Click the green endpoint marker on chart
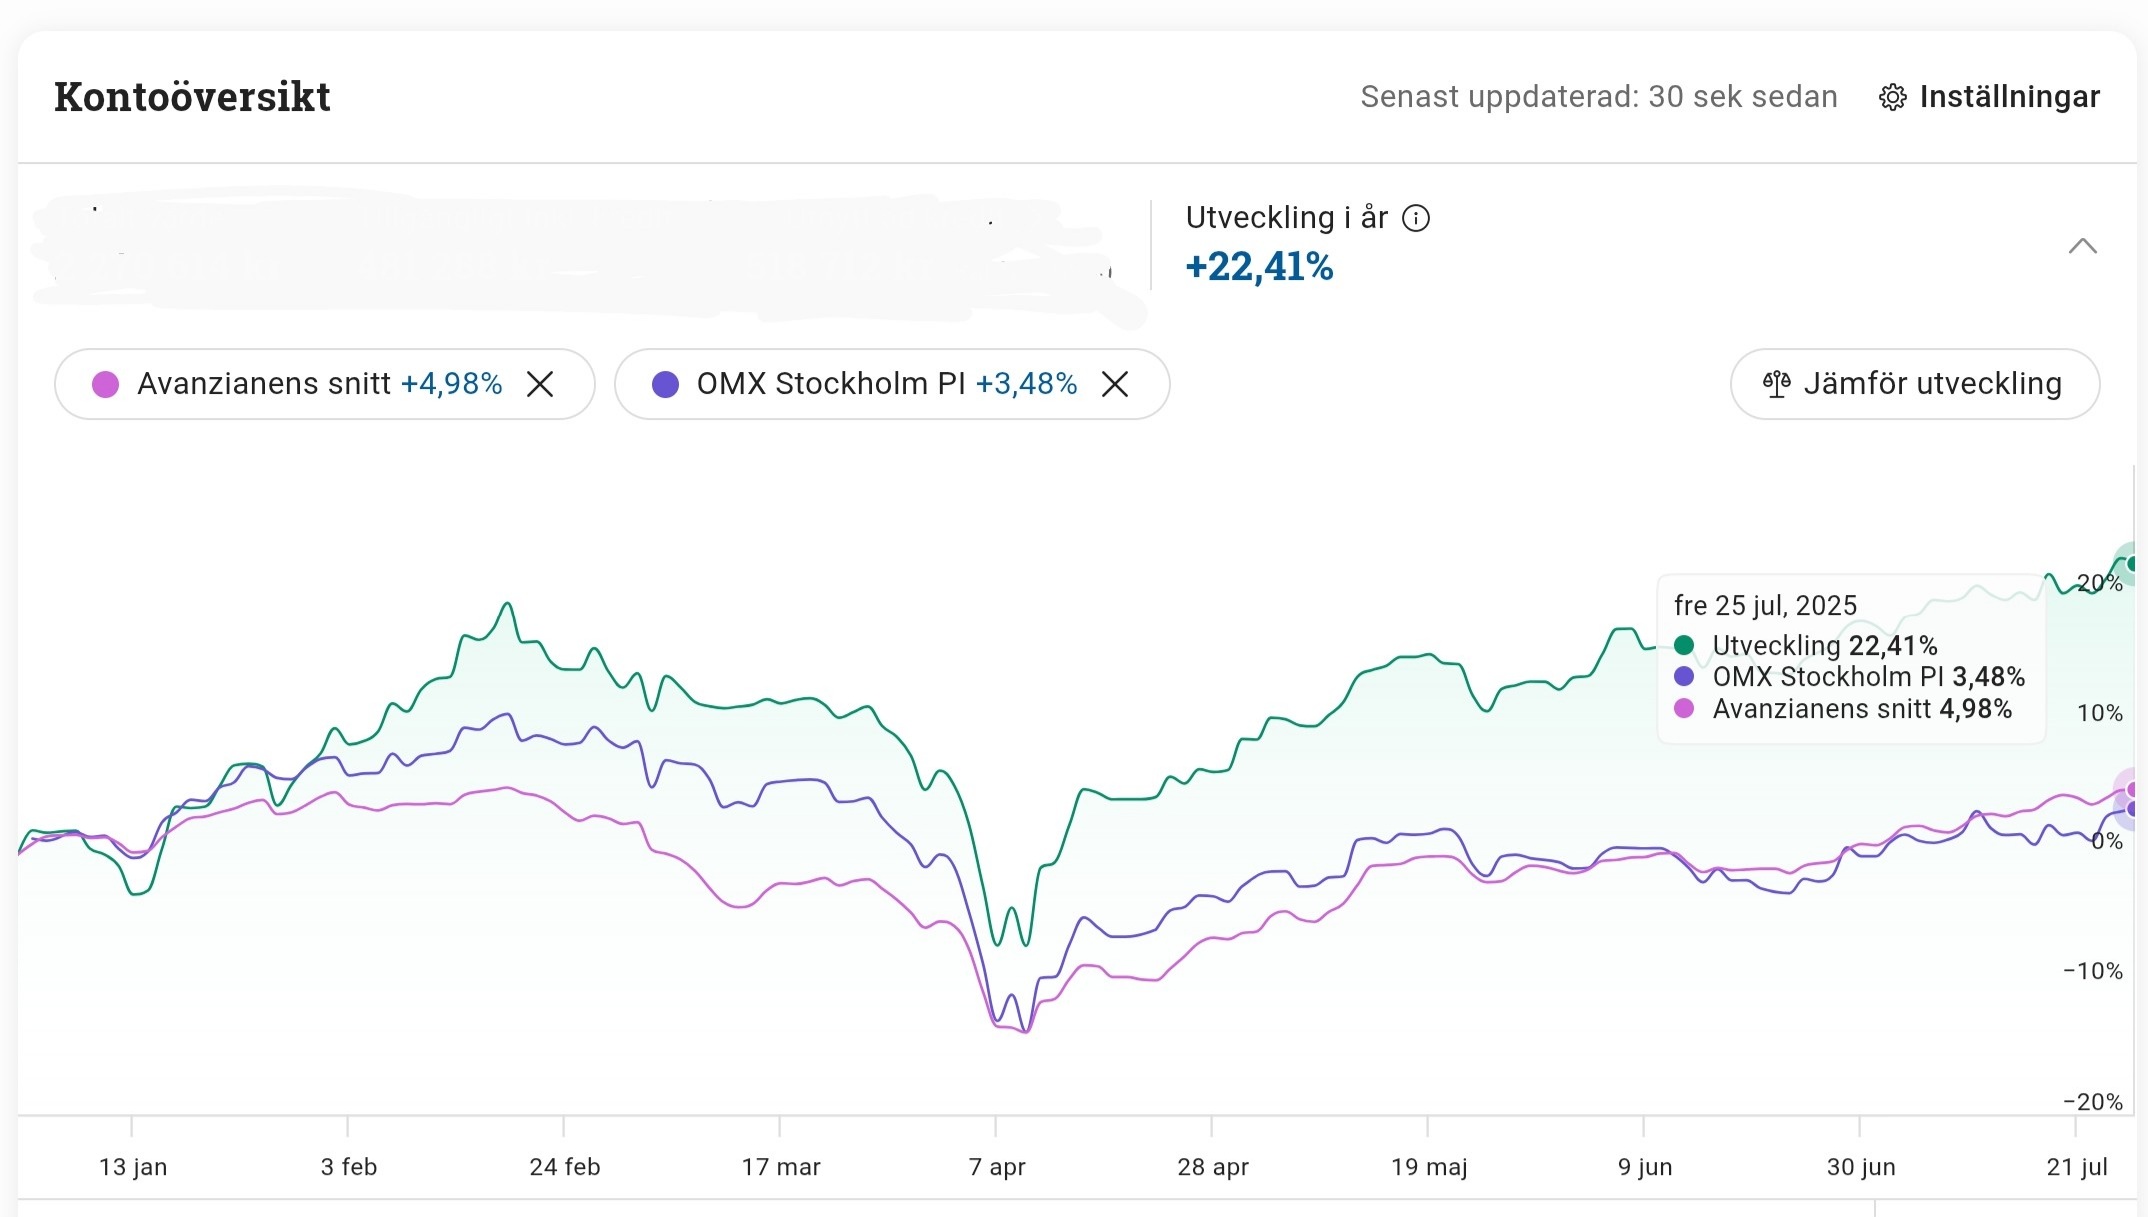This screenshot has height=1217, width=2148. click(2132, 564)
